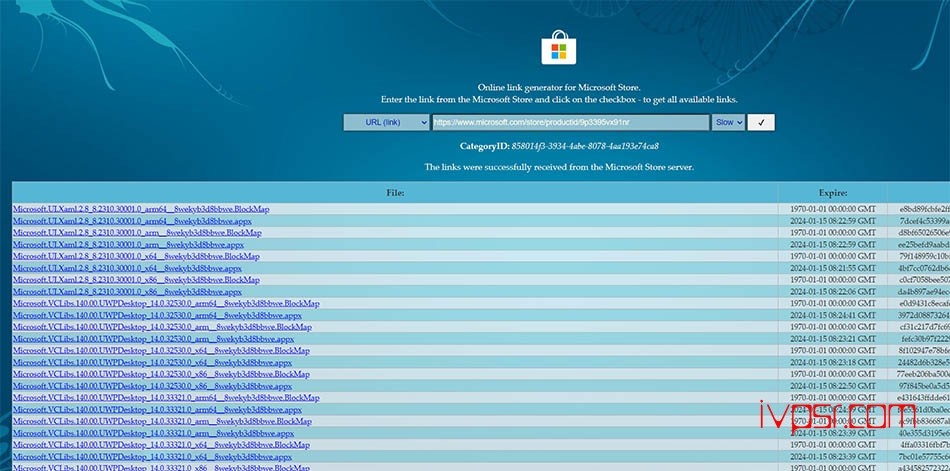Viewport: 950px width, 471px height.
Task: Focus the Microsoft Store URL input field
Action: [x=570, y=122]
